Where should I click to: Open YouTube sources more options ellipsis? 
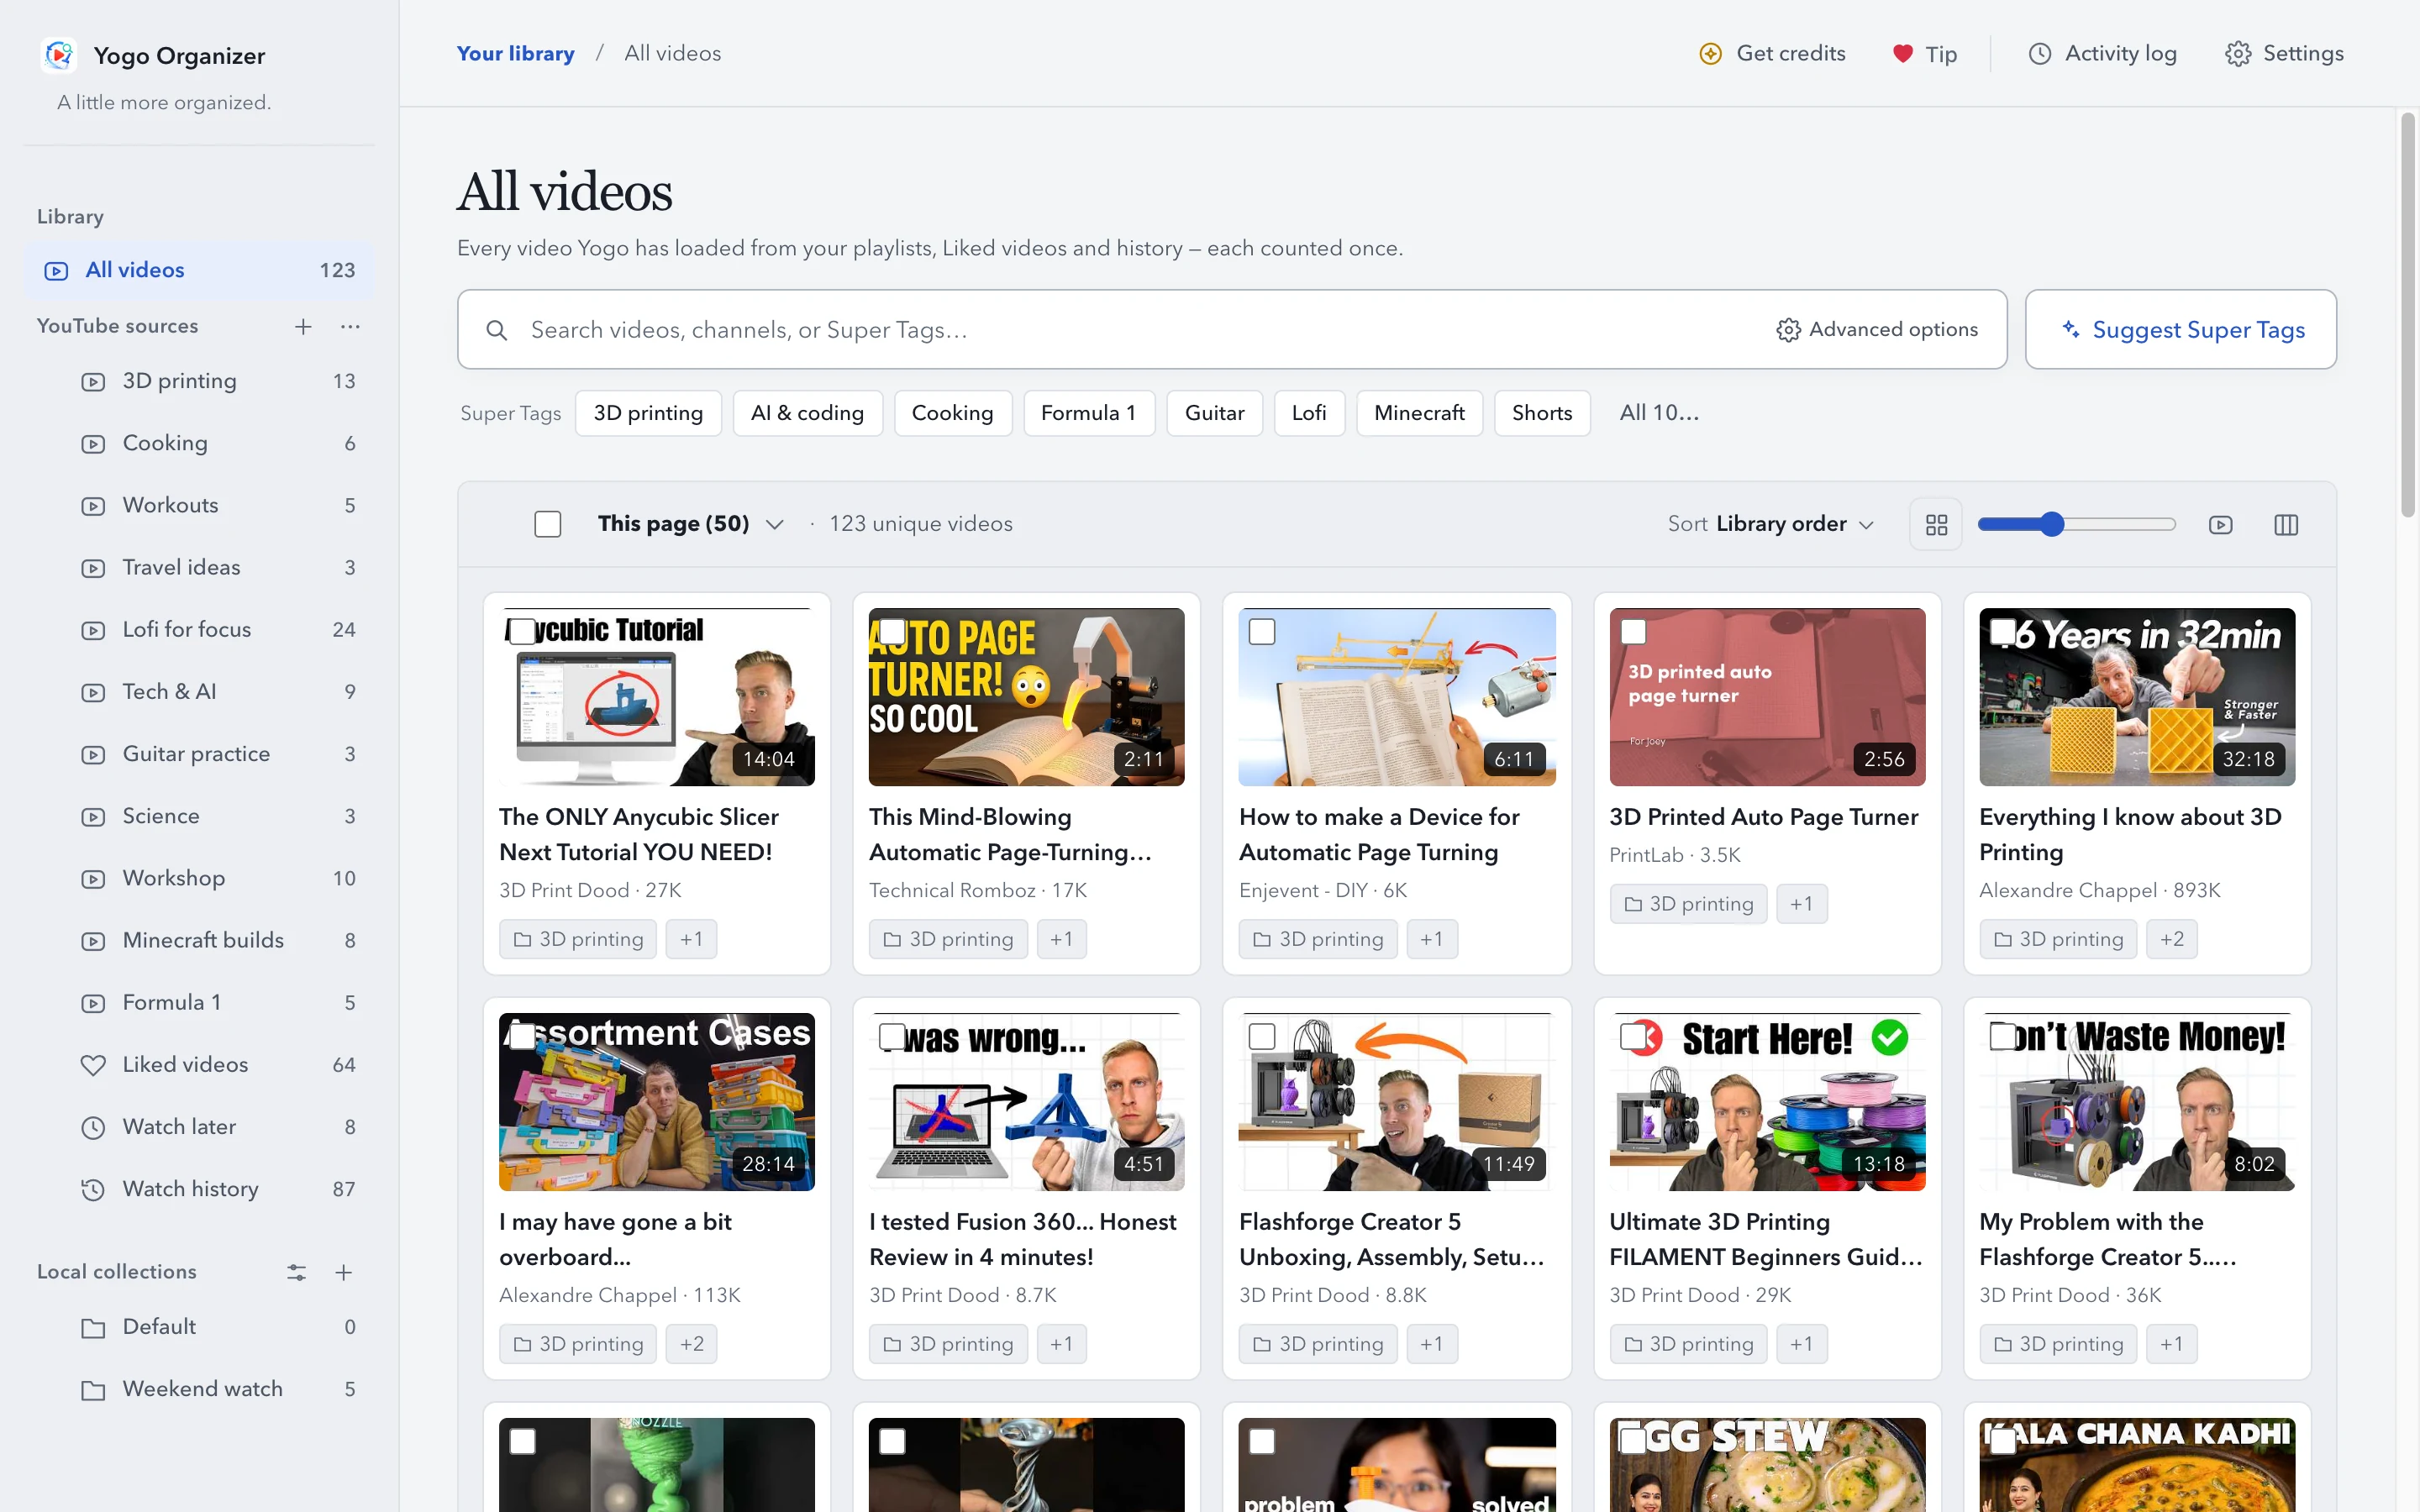pyautogui.click(x=350, y=326)
